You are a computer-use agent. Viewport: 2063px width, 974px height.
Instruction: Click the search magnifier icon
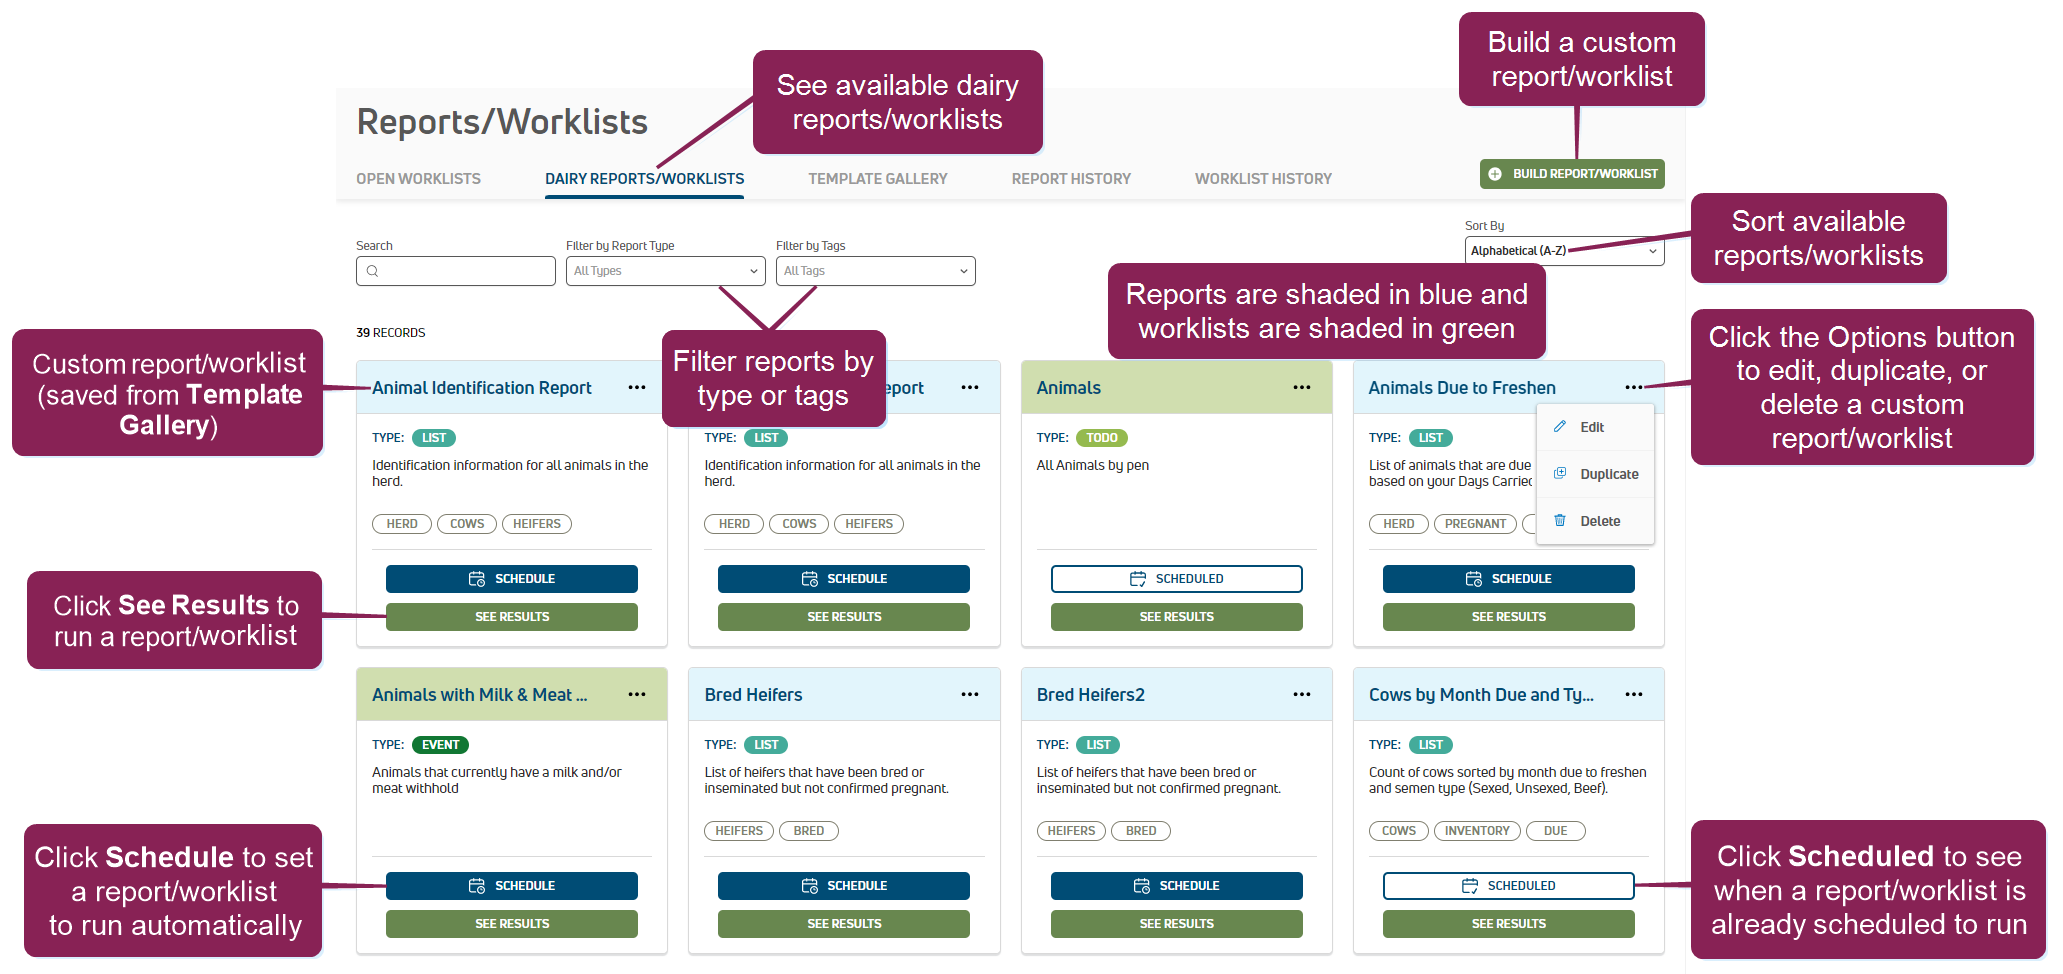pos(372,271)
